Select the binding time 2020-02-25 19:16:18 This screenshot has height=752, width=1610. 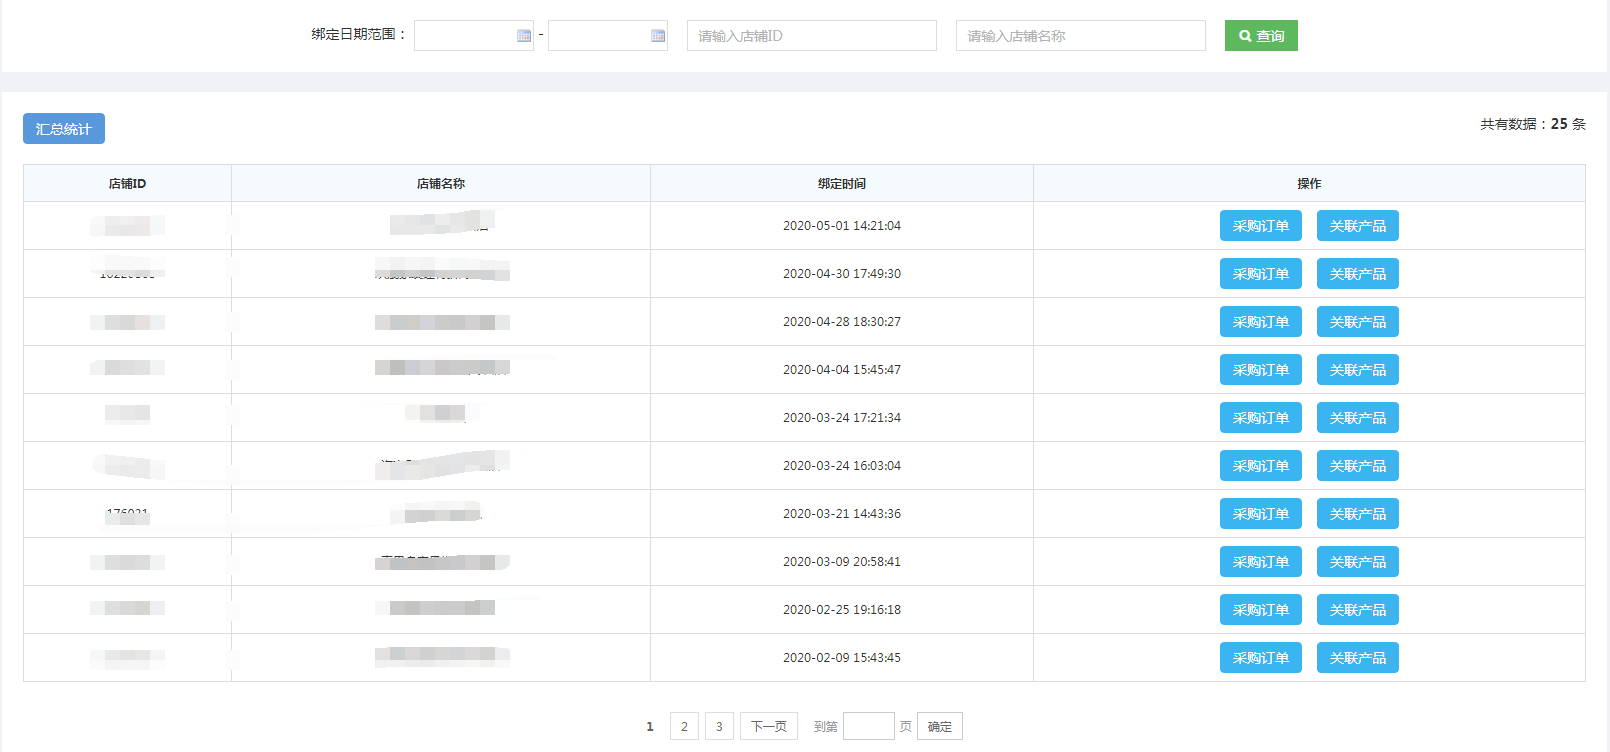click(842, 610)
